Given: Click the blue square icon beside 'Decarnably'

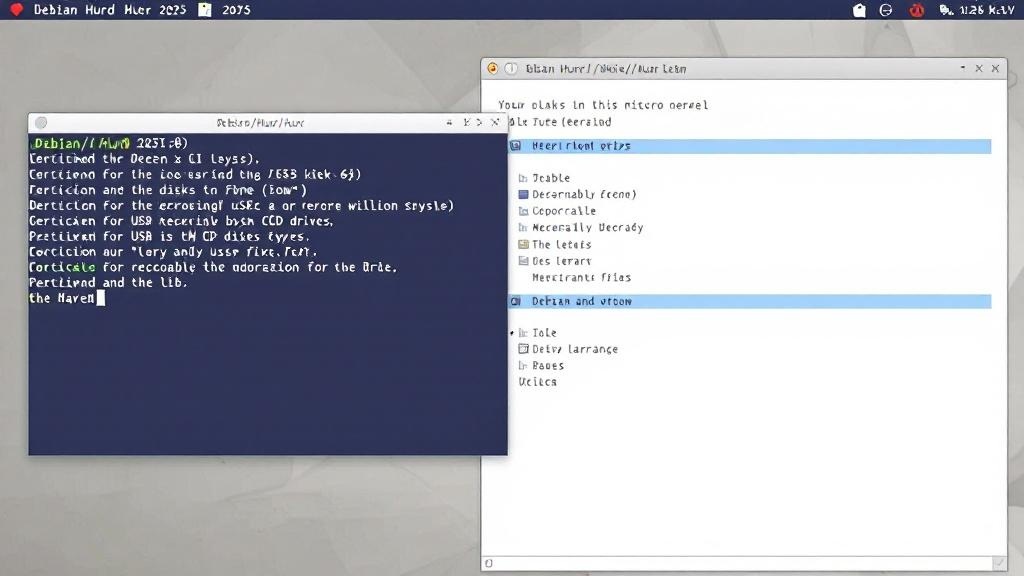Looking at the screenshot, I should click(523, 194).
